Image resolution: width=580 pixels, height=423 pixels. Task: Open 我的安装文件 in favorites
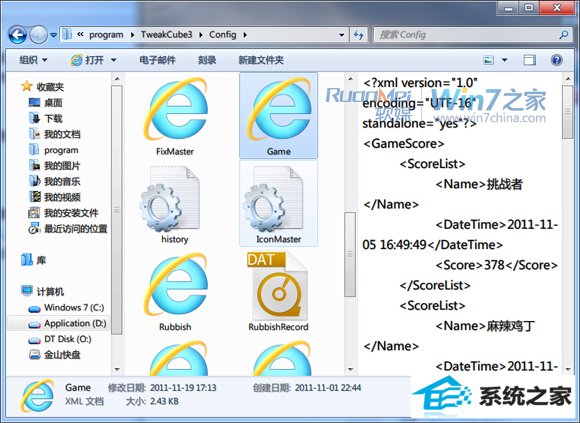point(63,213)
